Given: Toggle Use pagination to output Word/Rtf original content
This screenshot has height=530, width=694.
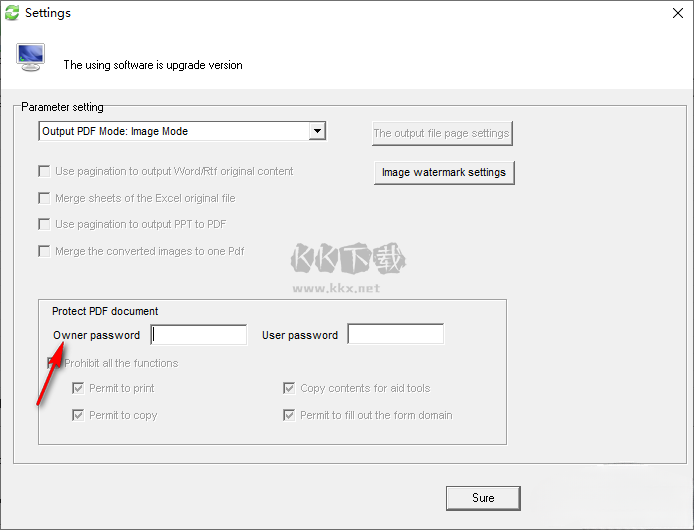Looking at the screenshot, I should point(44,171).
